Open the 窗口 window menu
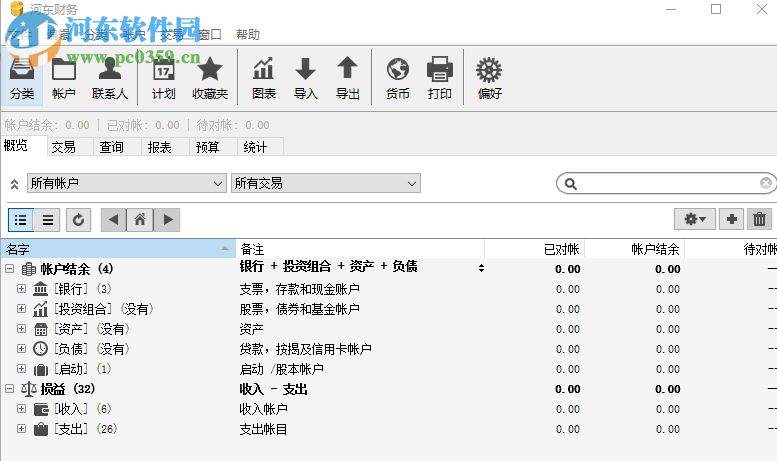777x461 pixels. point(210,35)
